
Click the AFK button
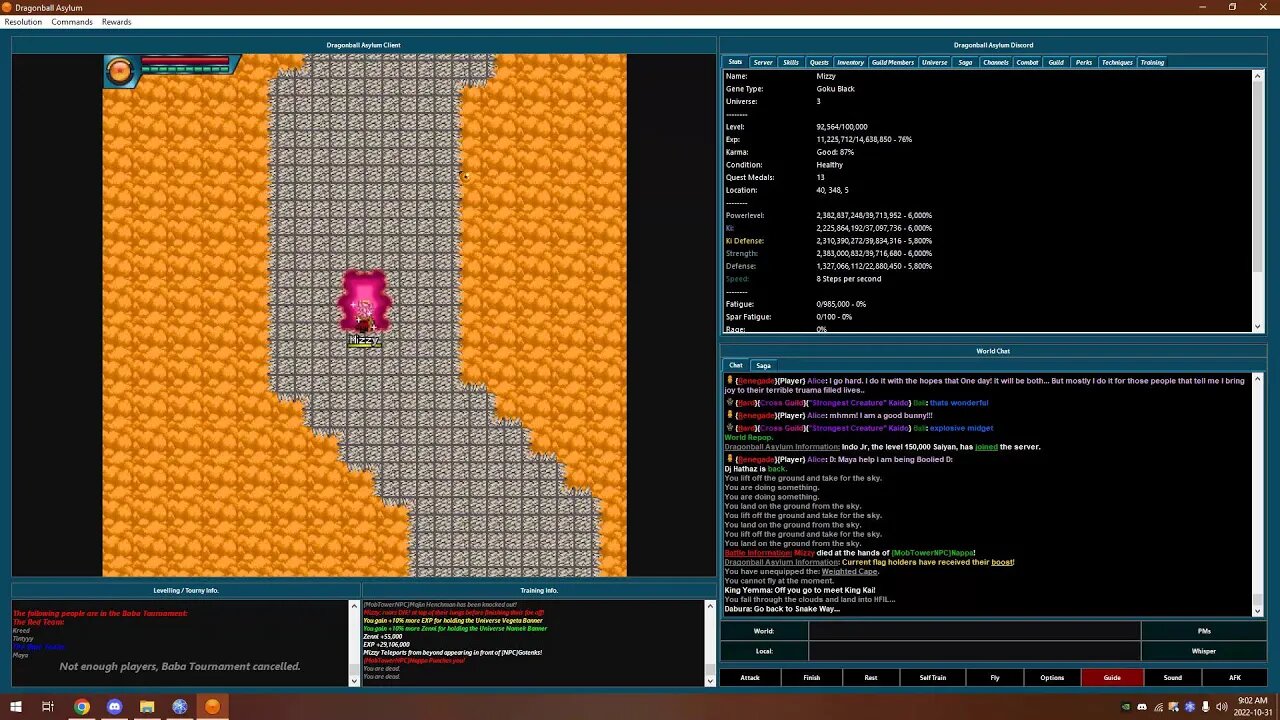tap(1235, 677)
